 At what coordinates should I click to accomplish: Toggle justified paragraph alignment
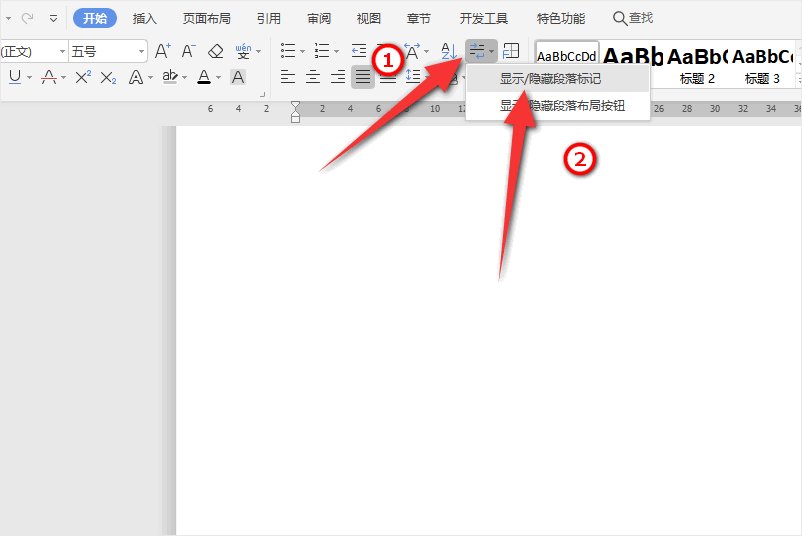coord(363,77)
